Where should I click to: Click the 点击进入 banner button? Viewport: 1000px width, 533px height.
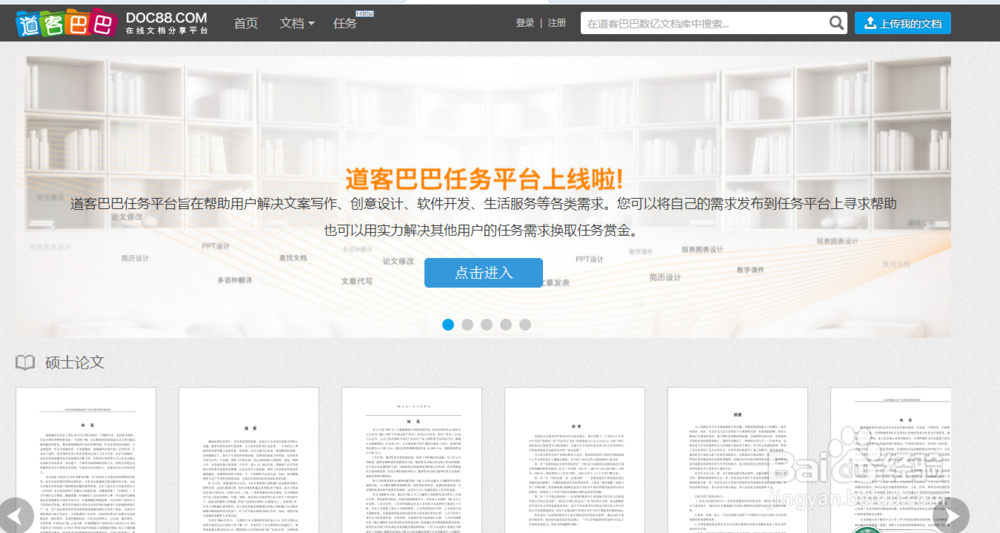tap(483, 273)
